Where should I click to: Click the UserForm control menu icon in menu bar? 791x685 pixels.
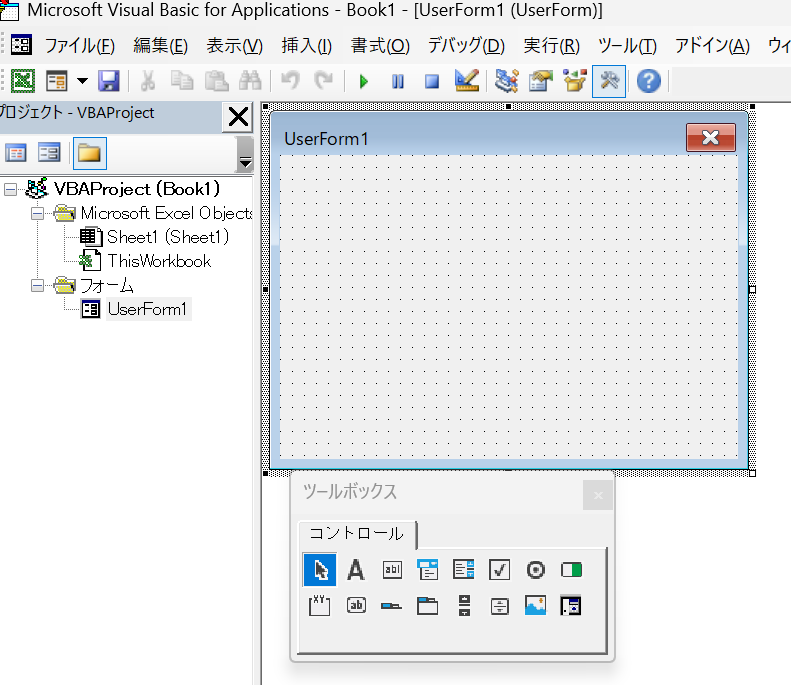tap(21, 45)
